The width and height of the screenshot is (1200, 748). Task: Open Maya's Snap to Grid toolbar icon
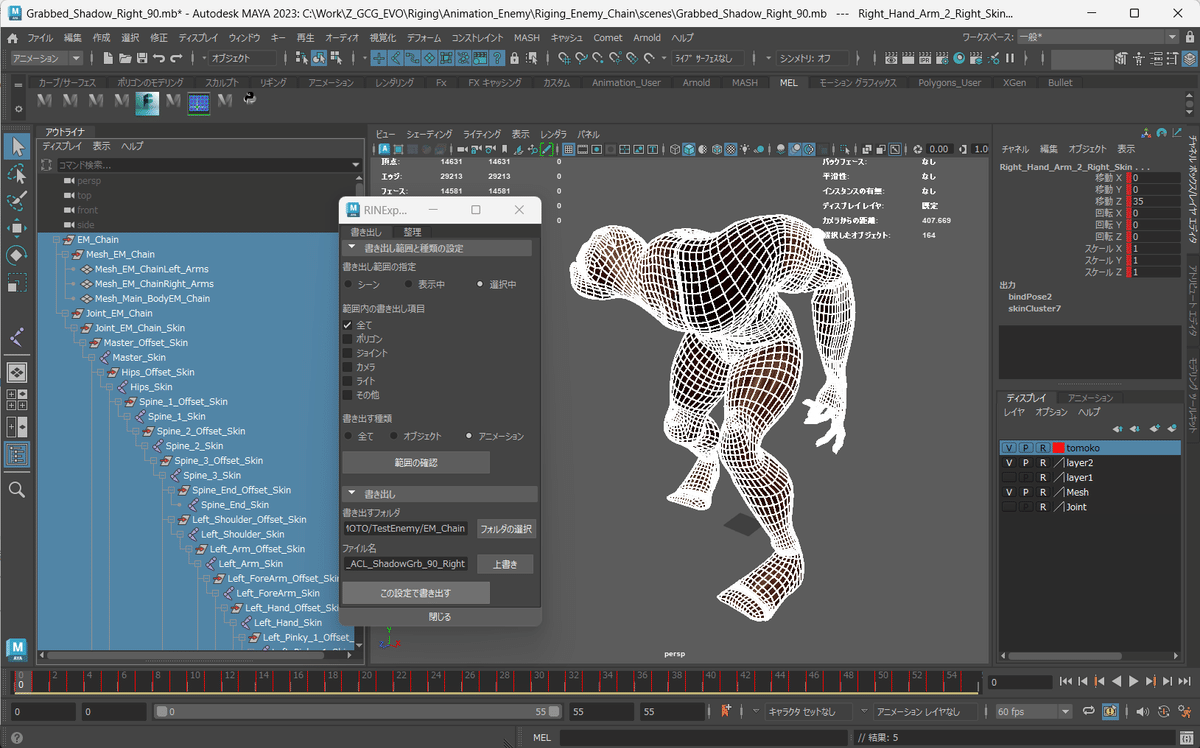(x=565, y=60)
